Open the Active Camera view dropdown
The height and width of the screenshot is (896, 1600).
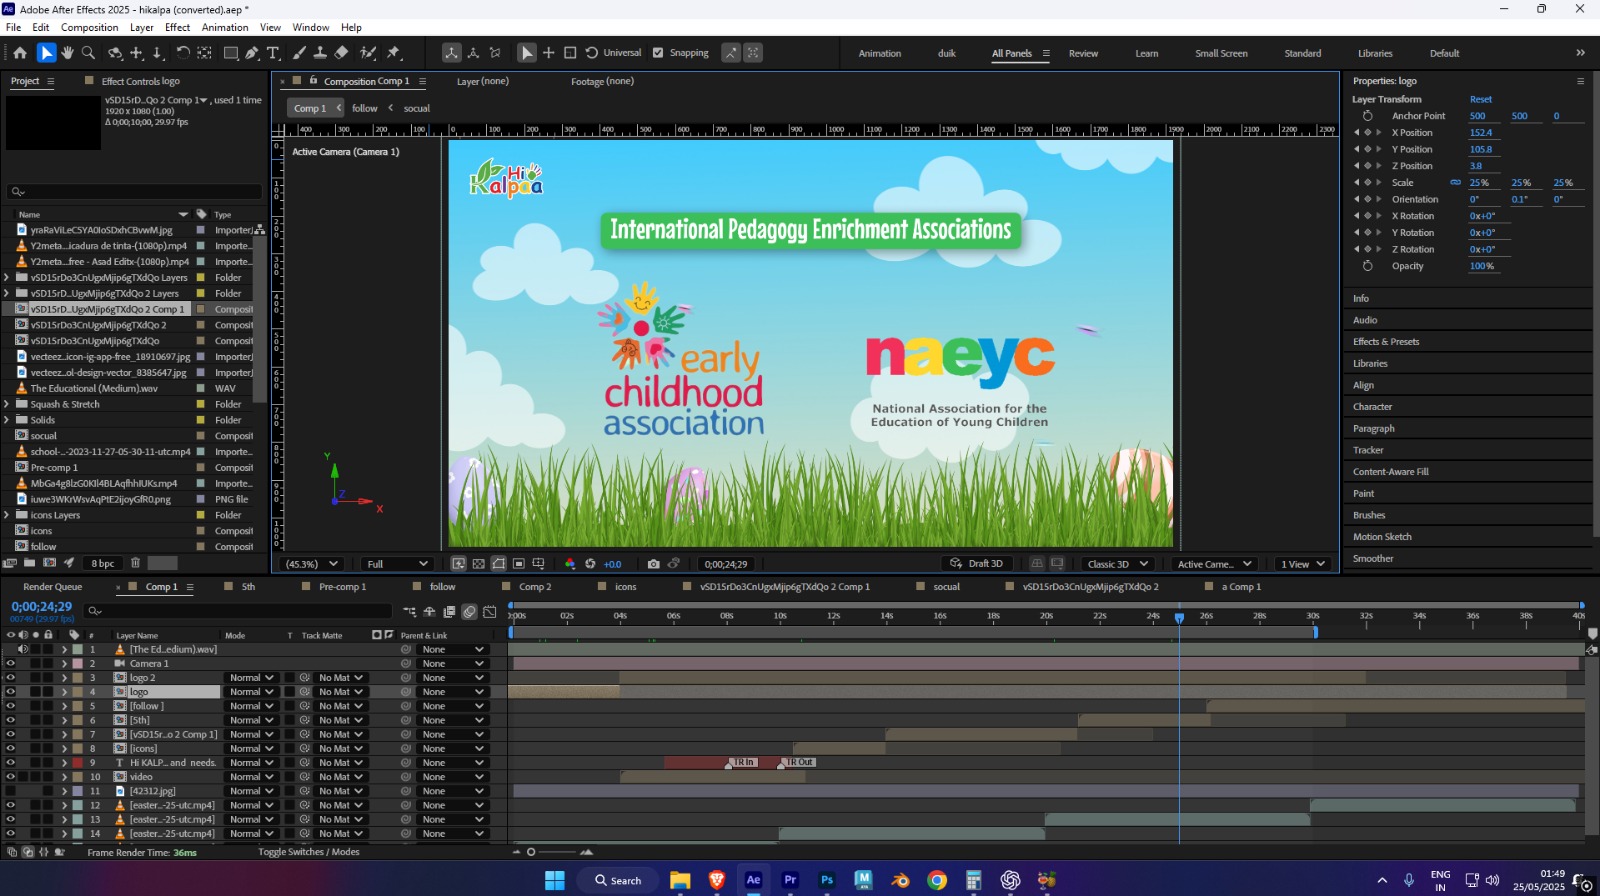click(1215, 564)
